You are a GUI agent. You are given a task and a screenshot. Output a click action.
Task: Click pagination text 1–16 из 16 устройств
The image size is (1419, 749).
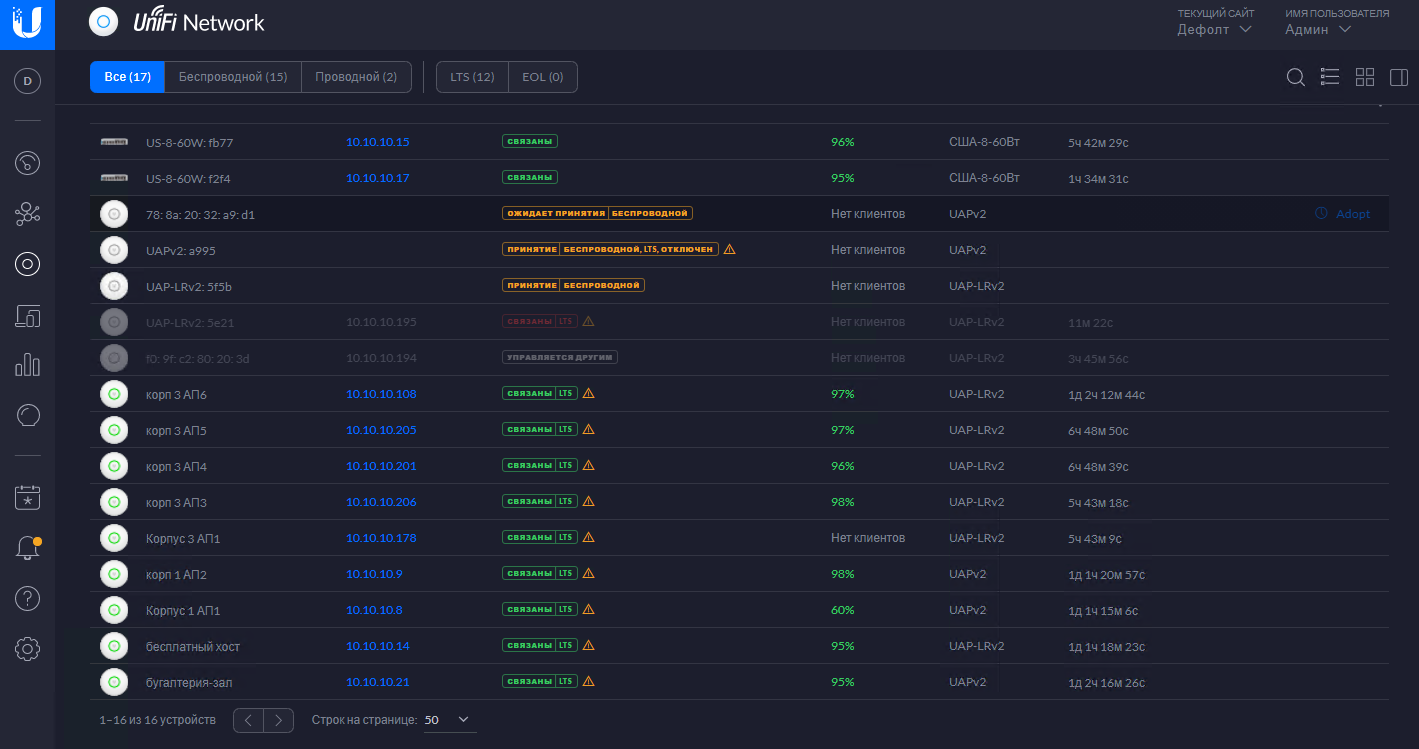point(157,720)
